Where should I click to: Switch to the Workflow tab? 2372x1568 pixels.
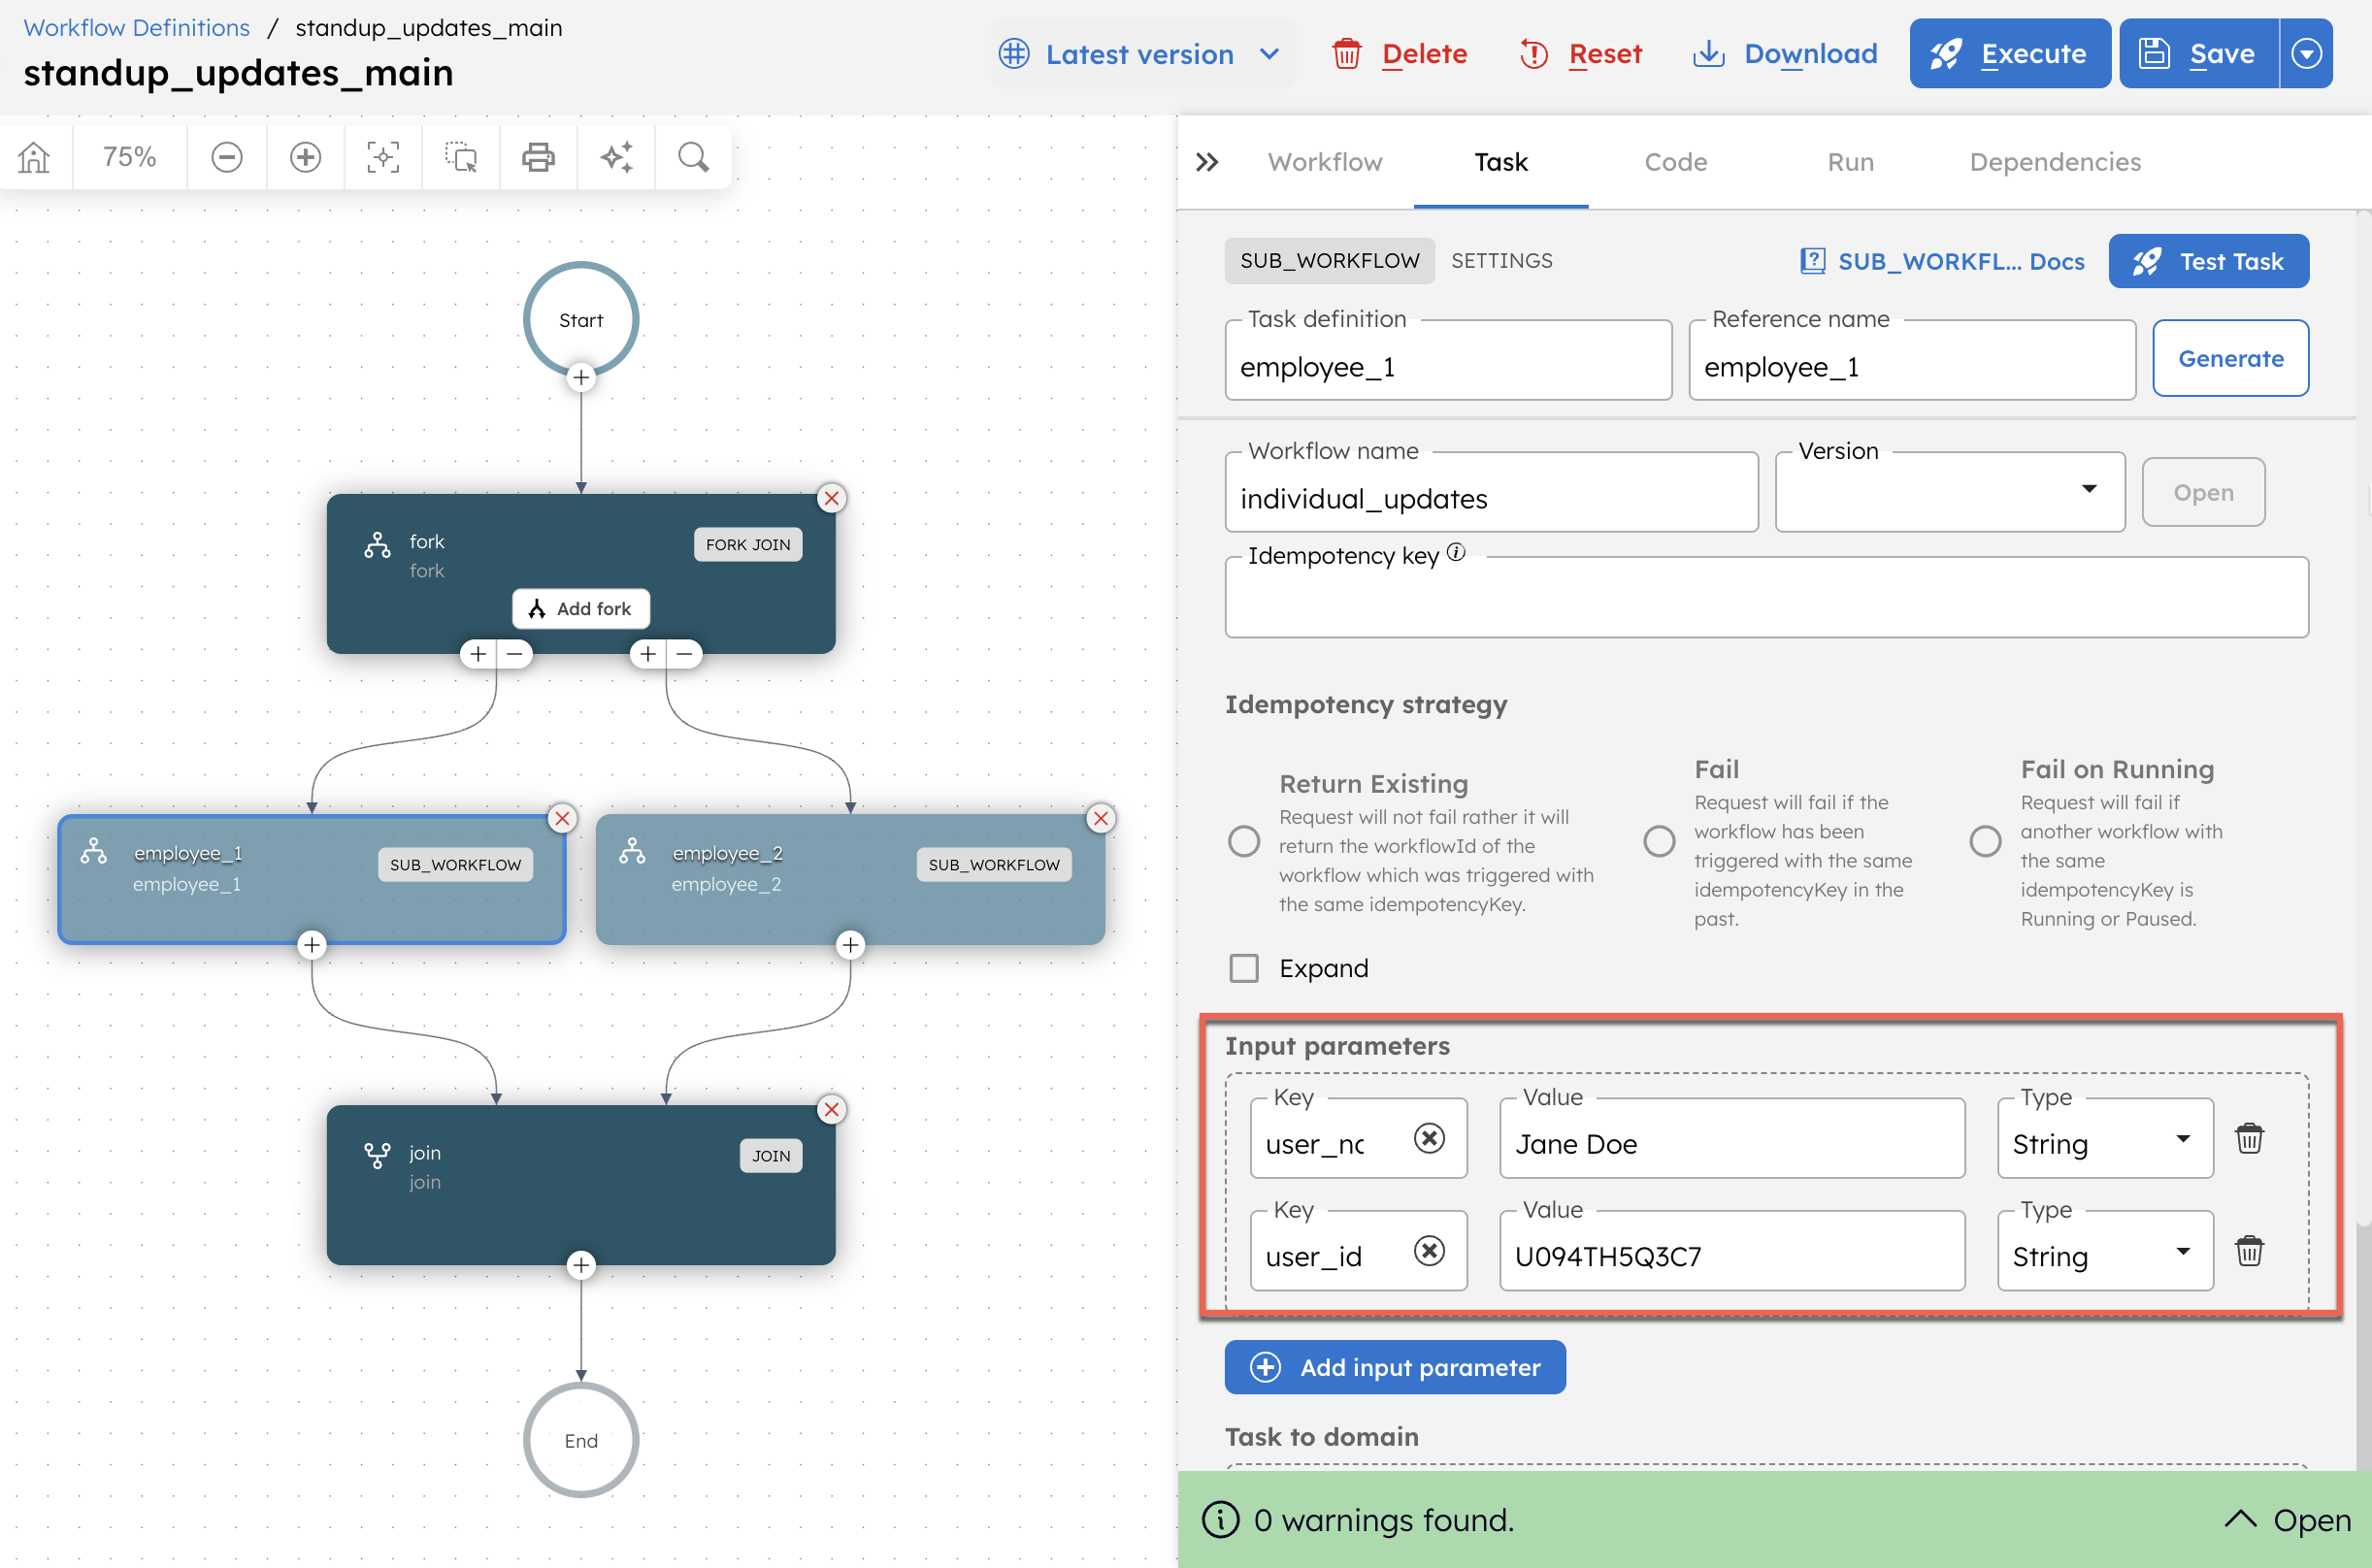click(1324, 162)
